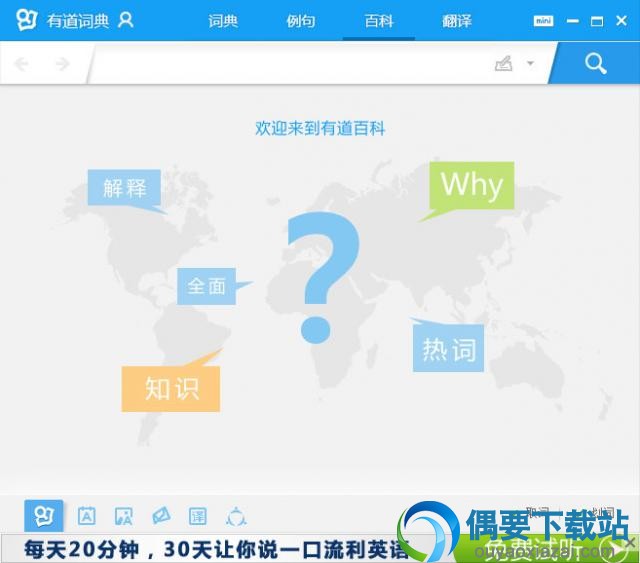Screen dimensions: 640x563
Task: Select the Youdao home icon in bottom bar
Action: pos(44,516)
